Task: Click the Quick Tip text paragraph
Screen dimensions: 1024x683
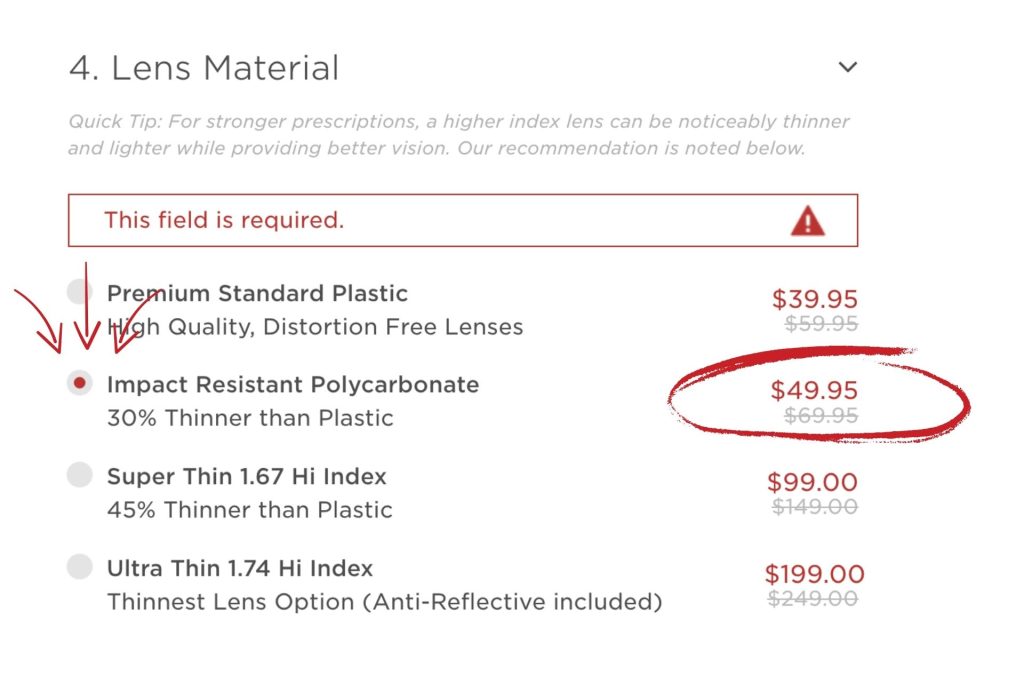Action: 459,134
